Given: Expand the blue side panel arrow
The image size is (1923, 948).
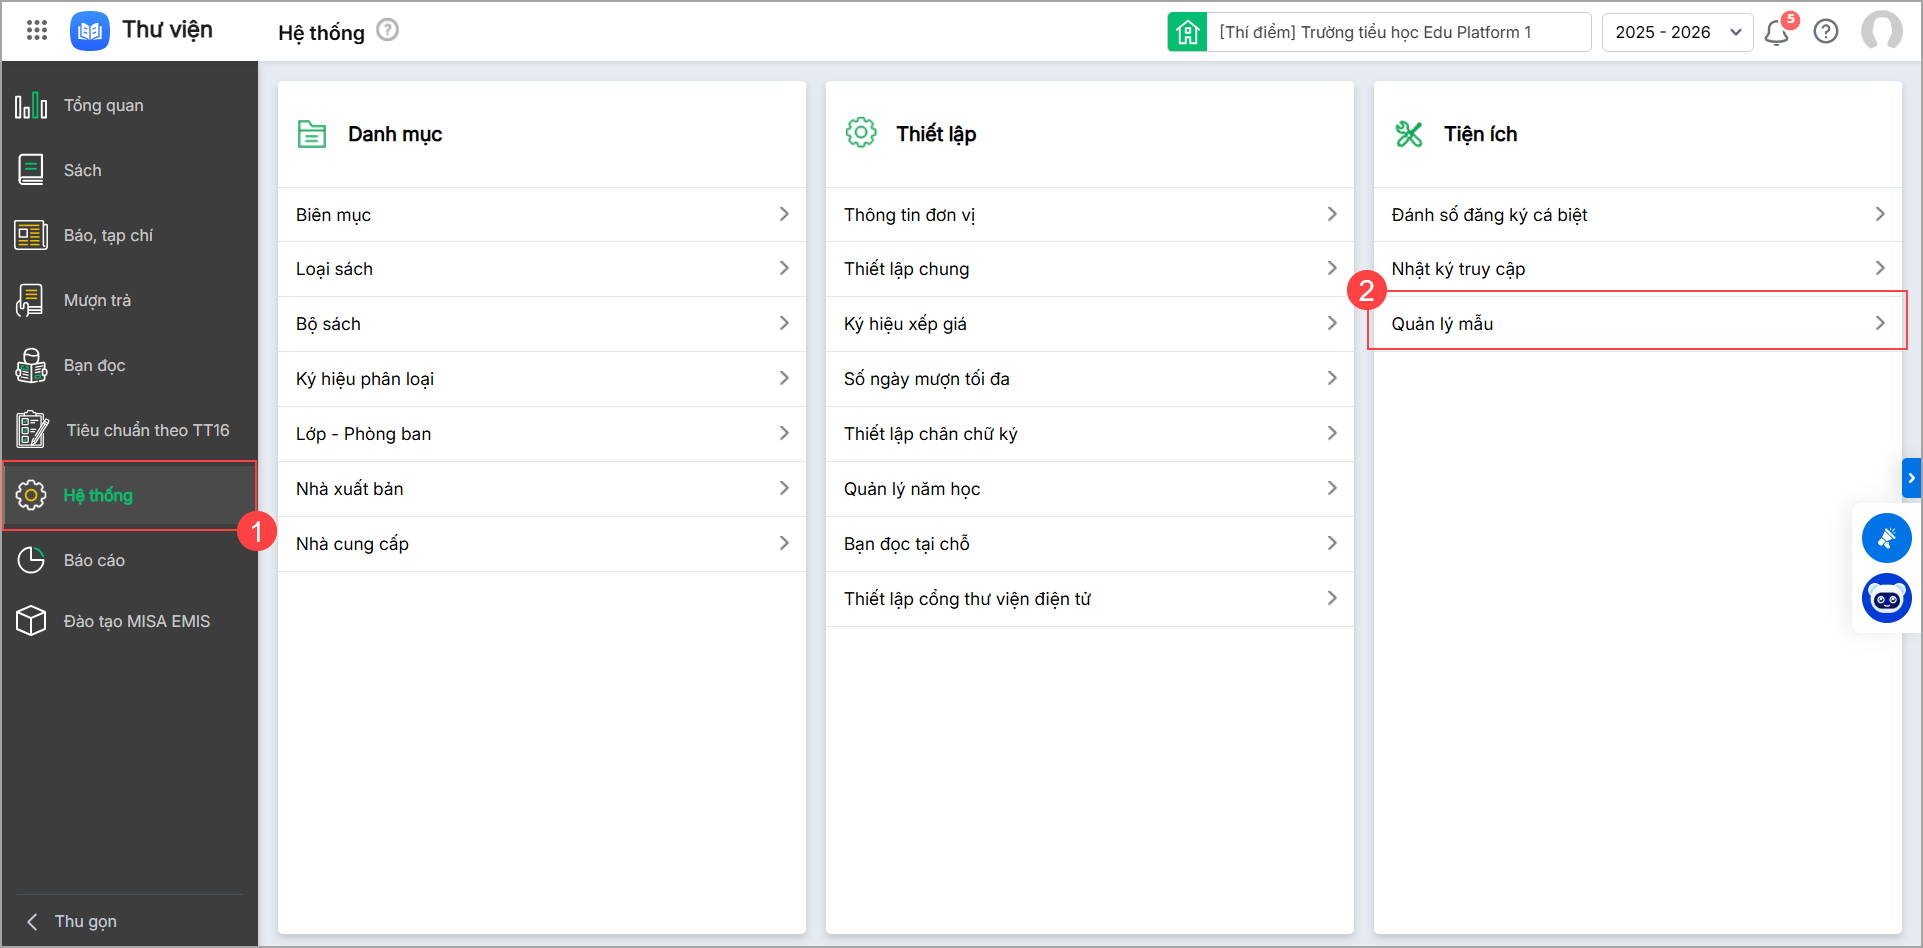Looking at the screenshot, I should [1911, 478].
